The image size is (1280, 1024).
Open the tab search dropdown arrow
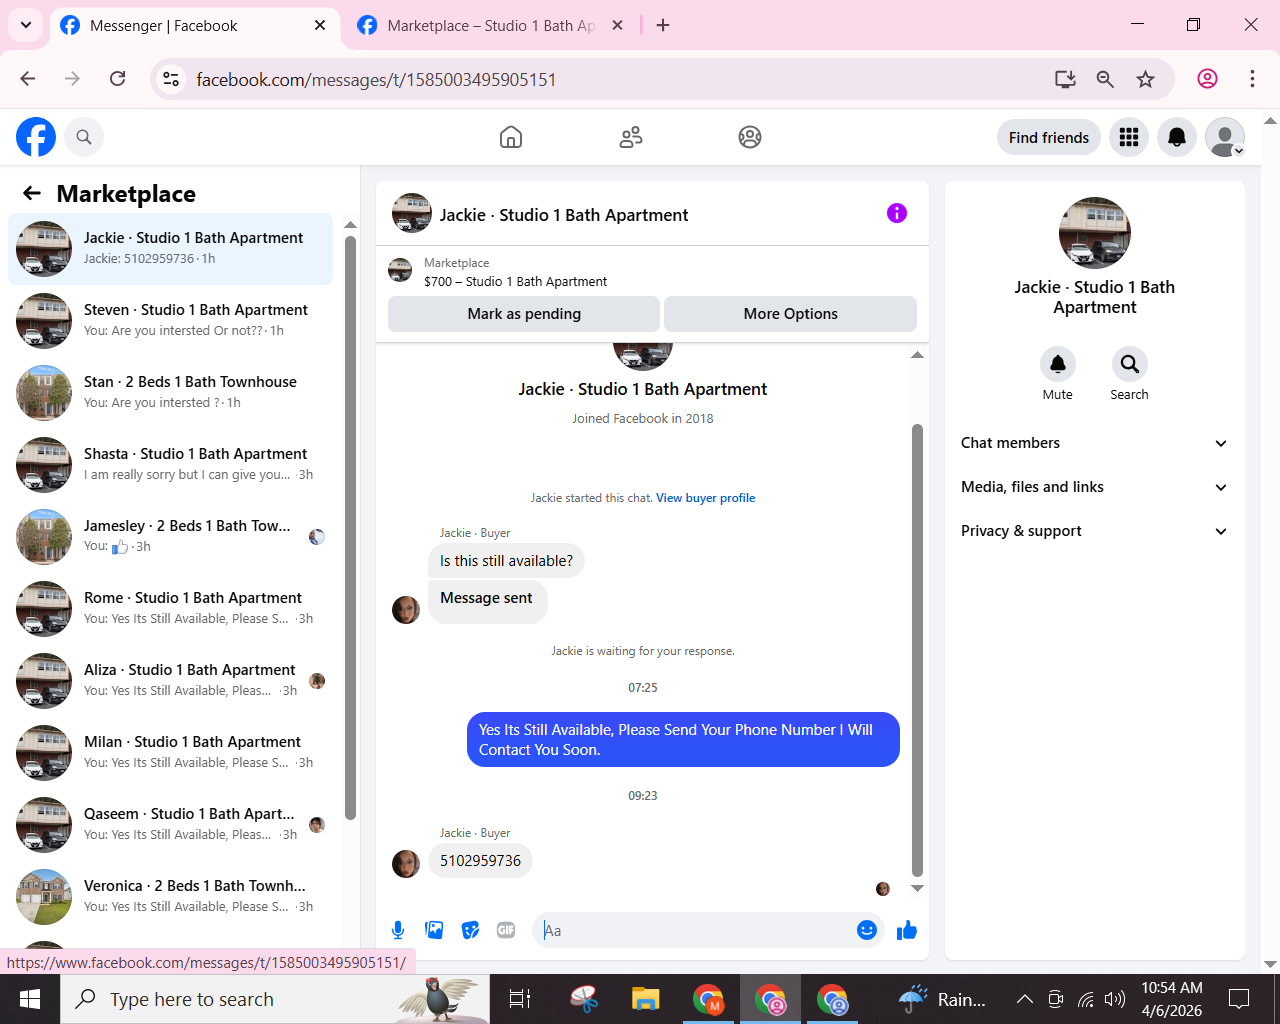click(x=26, y=26)
